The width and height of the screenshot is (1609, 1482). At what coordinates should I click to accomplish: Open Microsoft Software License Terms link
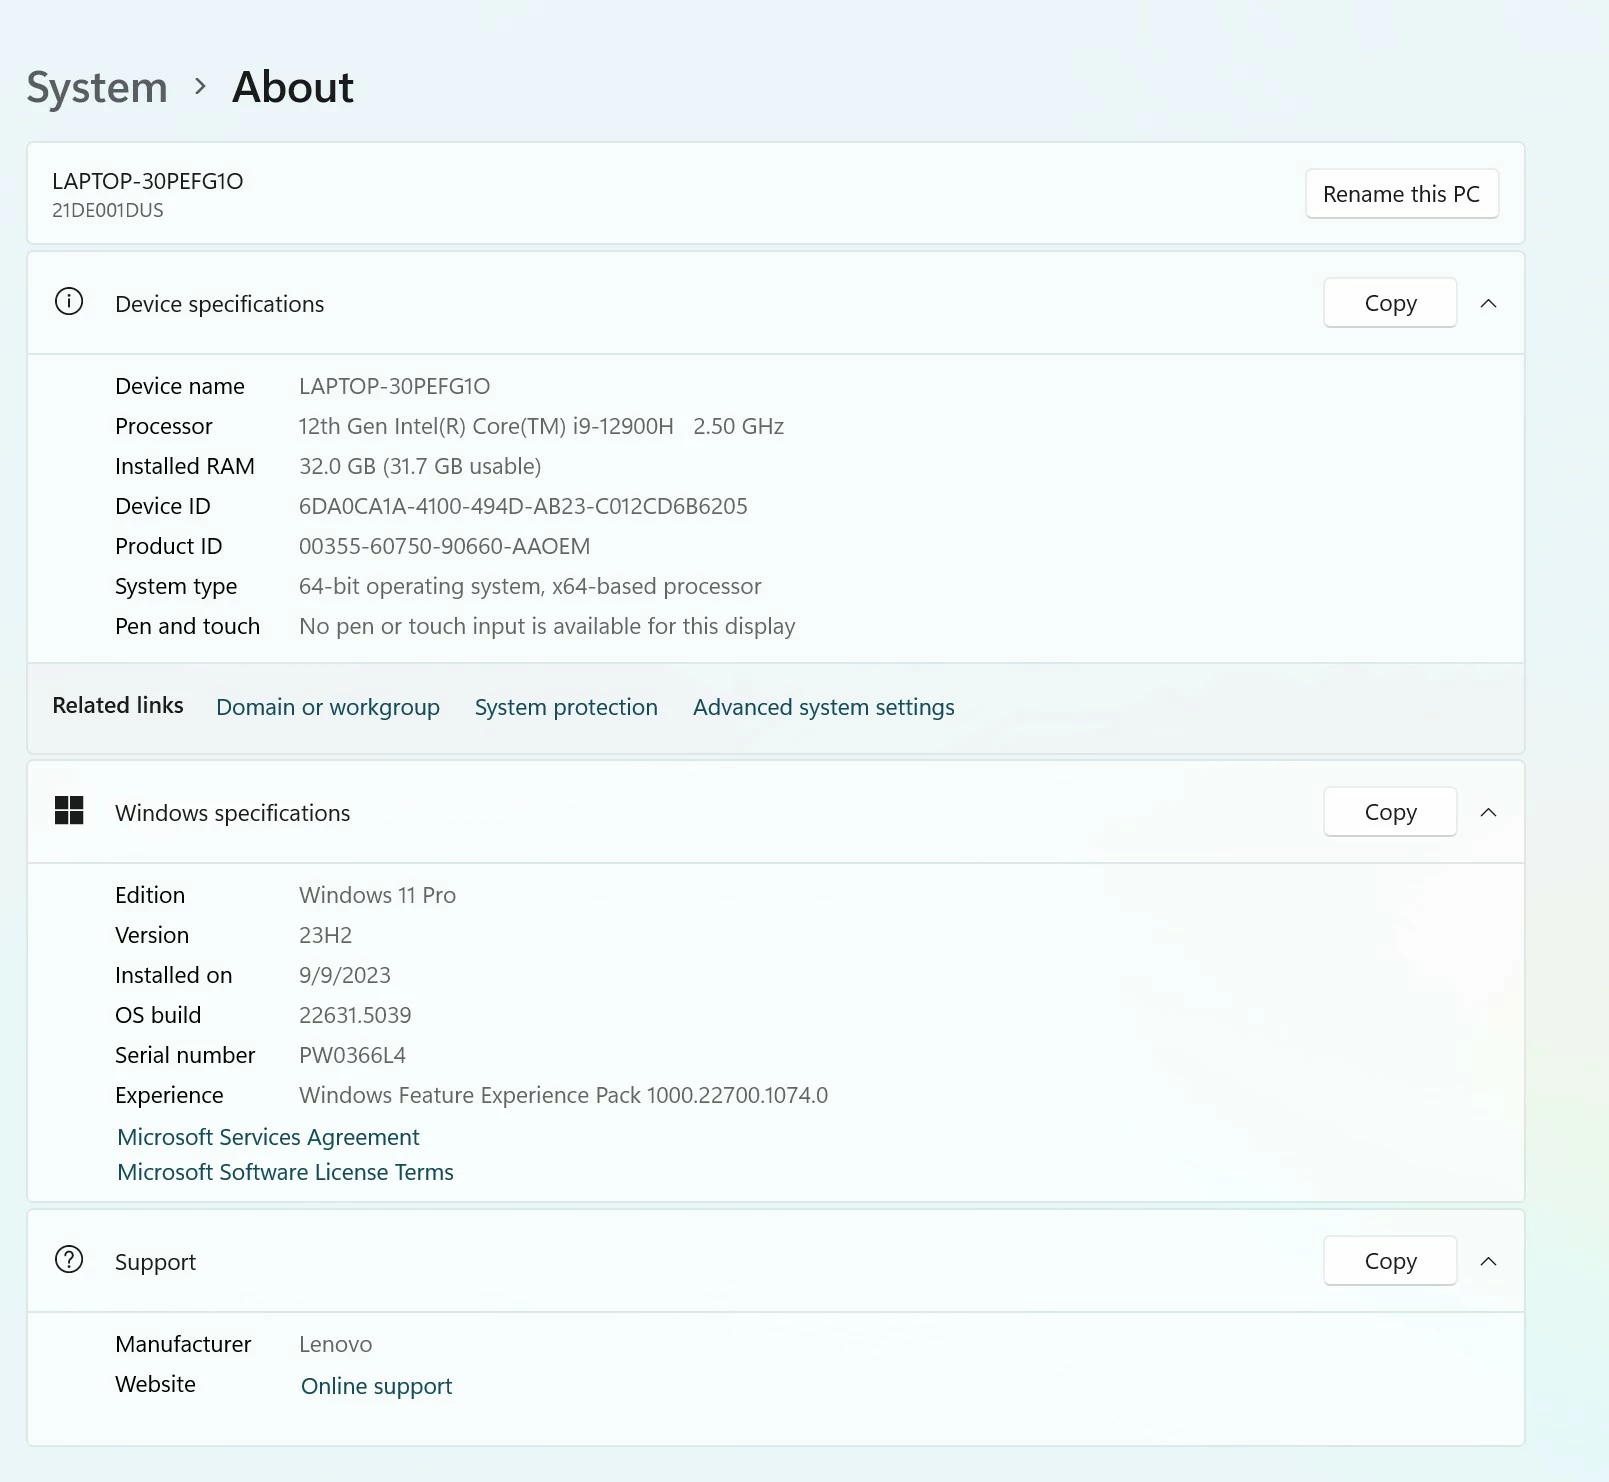pos(285,1172)
